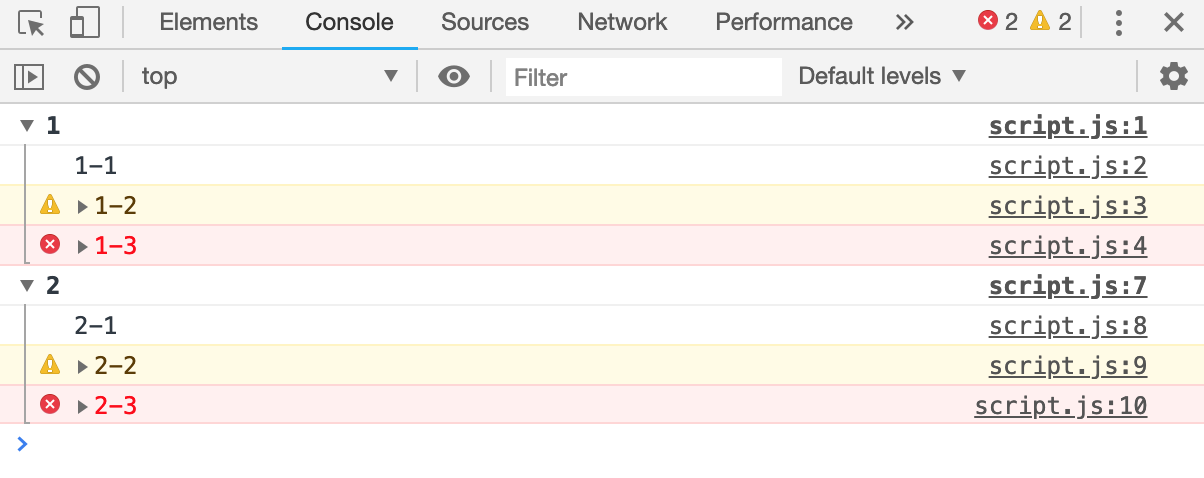Image resolution: width=1204 pixels, height=478 pixels.
Task: Click the console Filter text field
Action: coord(643,77)
